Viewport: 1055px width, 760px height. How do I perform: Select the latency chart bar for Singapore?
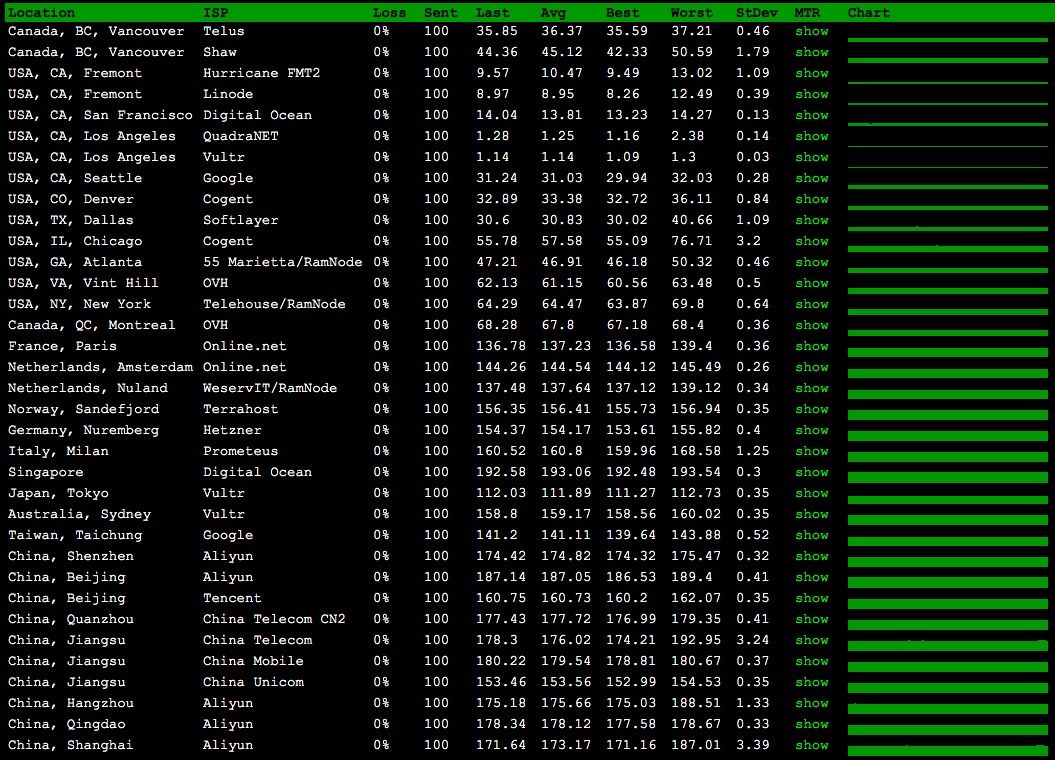[947, 478]
